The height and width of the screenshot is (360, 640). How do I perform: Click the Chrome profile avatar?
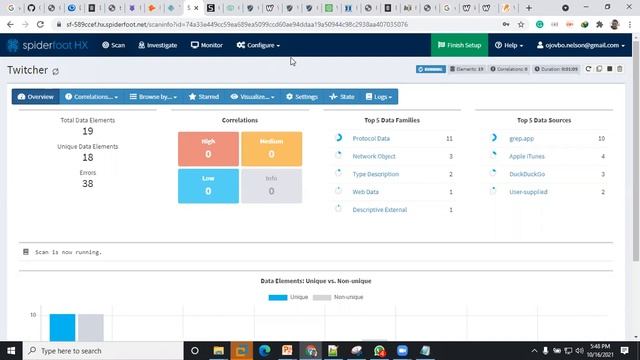pyautogui.click(x=615, y=24)
